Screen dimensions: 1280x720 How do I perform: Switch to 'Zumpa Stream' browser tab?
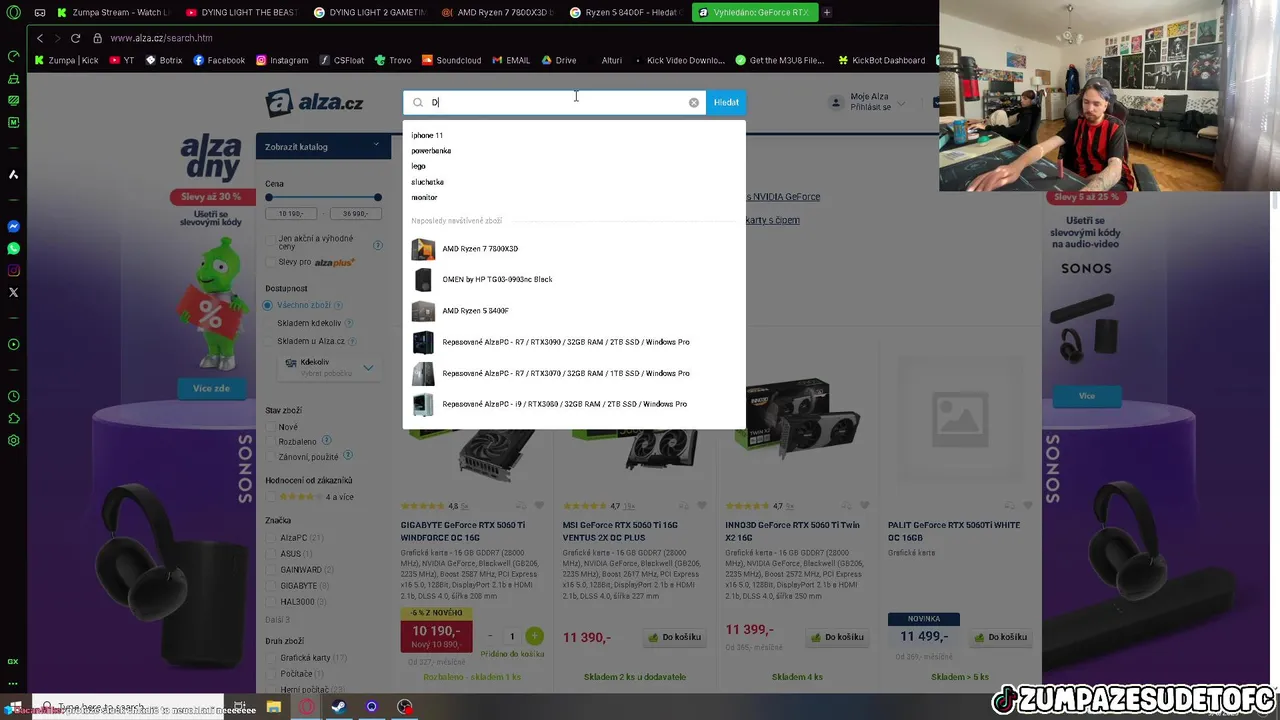115,12
